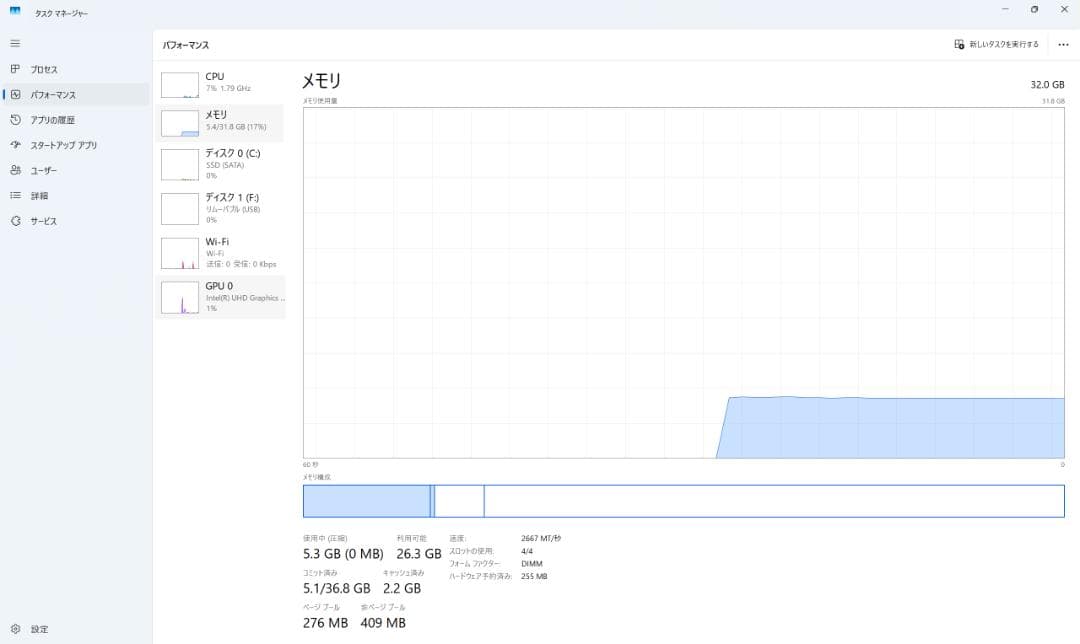Click the Task Manager icon in title bar
Screen dimensions: 1080x644
click(x=13, y=12)
